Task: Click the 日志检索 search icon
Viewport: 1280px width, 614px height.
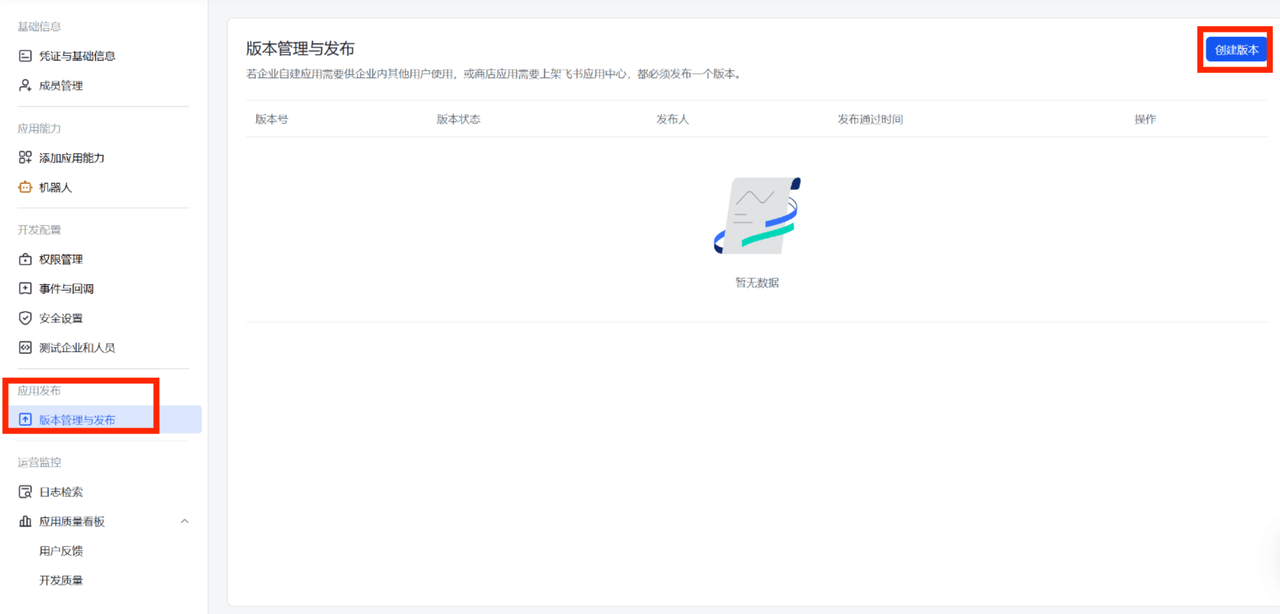Action: click(x=26, y=492)
